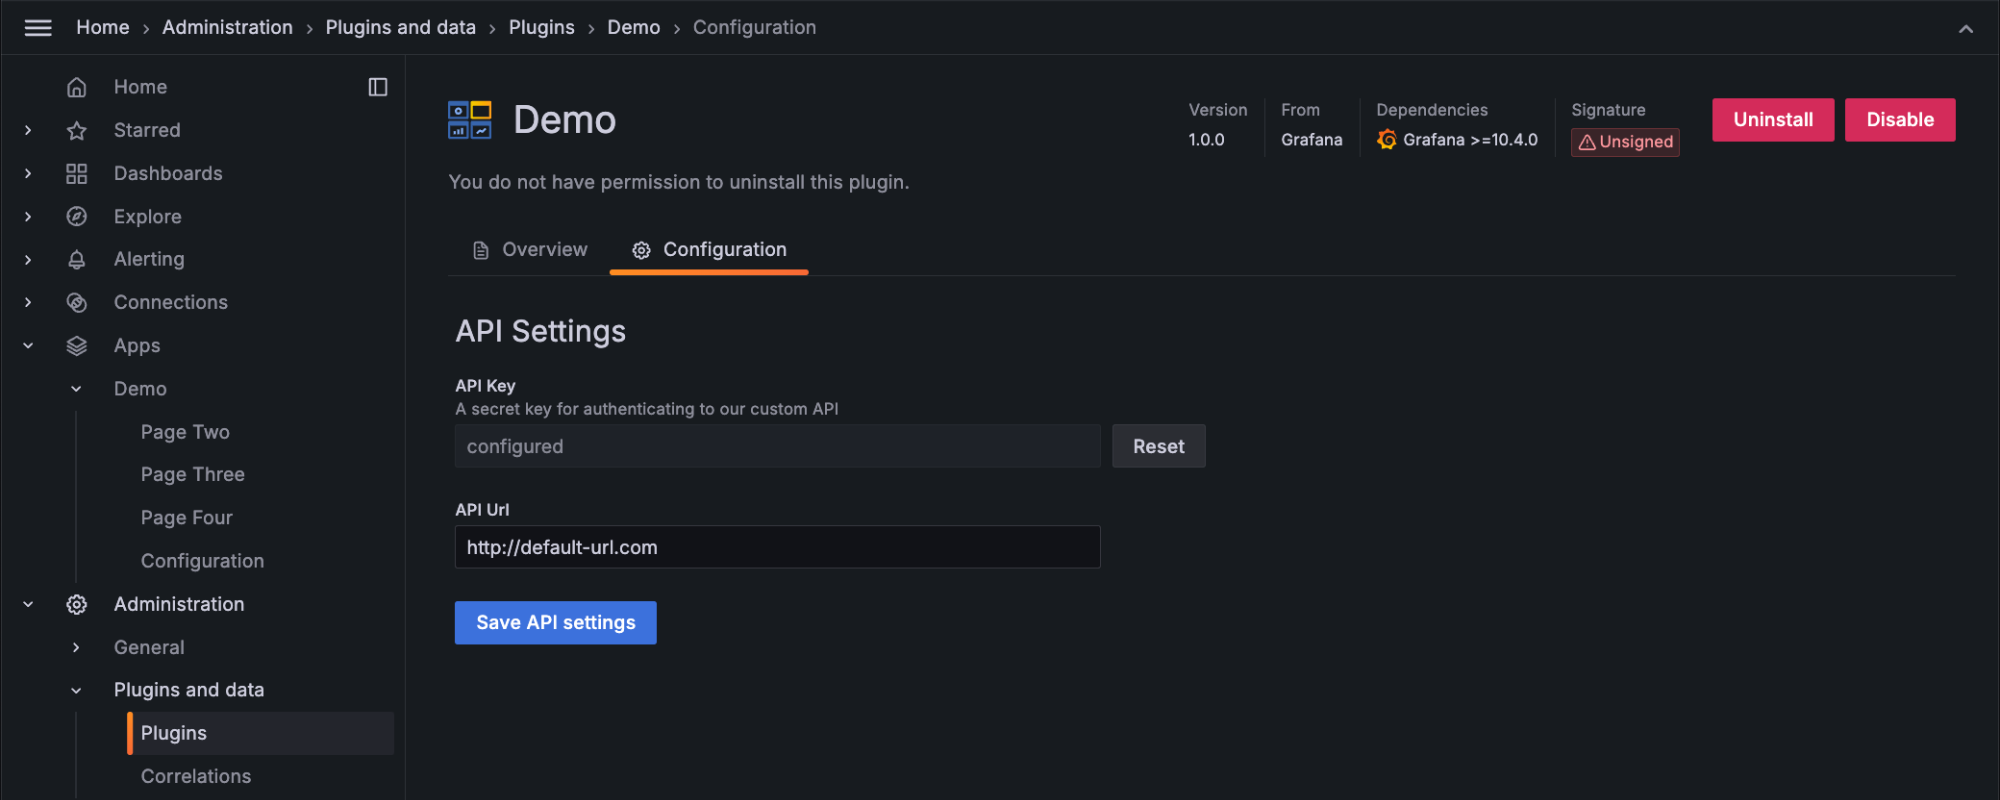Click the API Url input field
The height and width of the screenshot is (800, 2000).
pos(777,547)
